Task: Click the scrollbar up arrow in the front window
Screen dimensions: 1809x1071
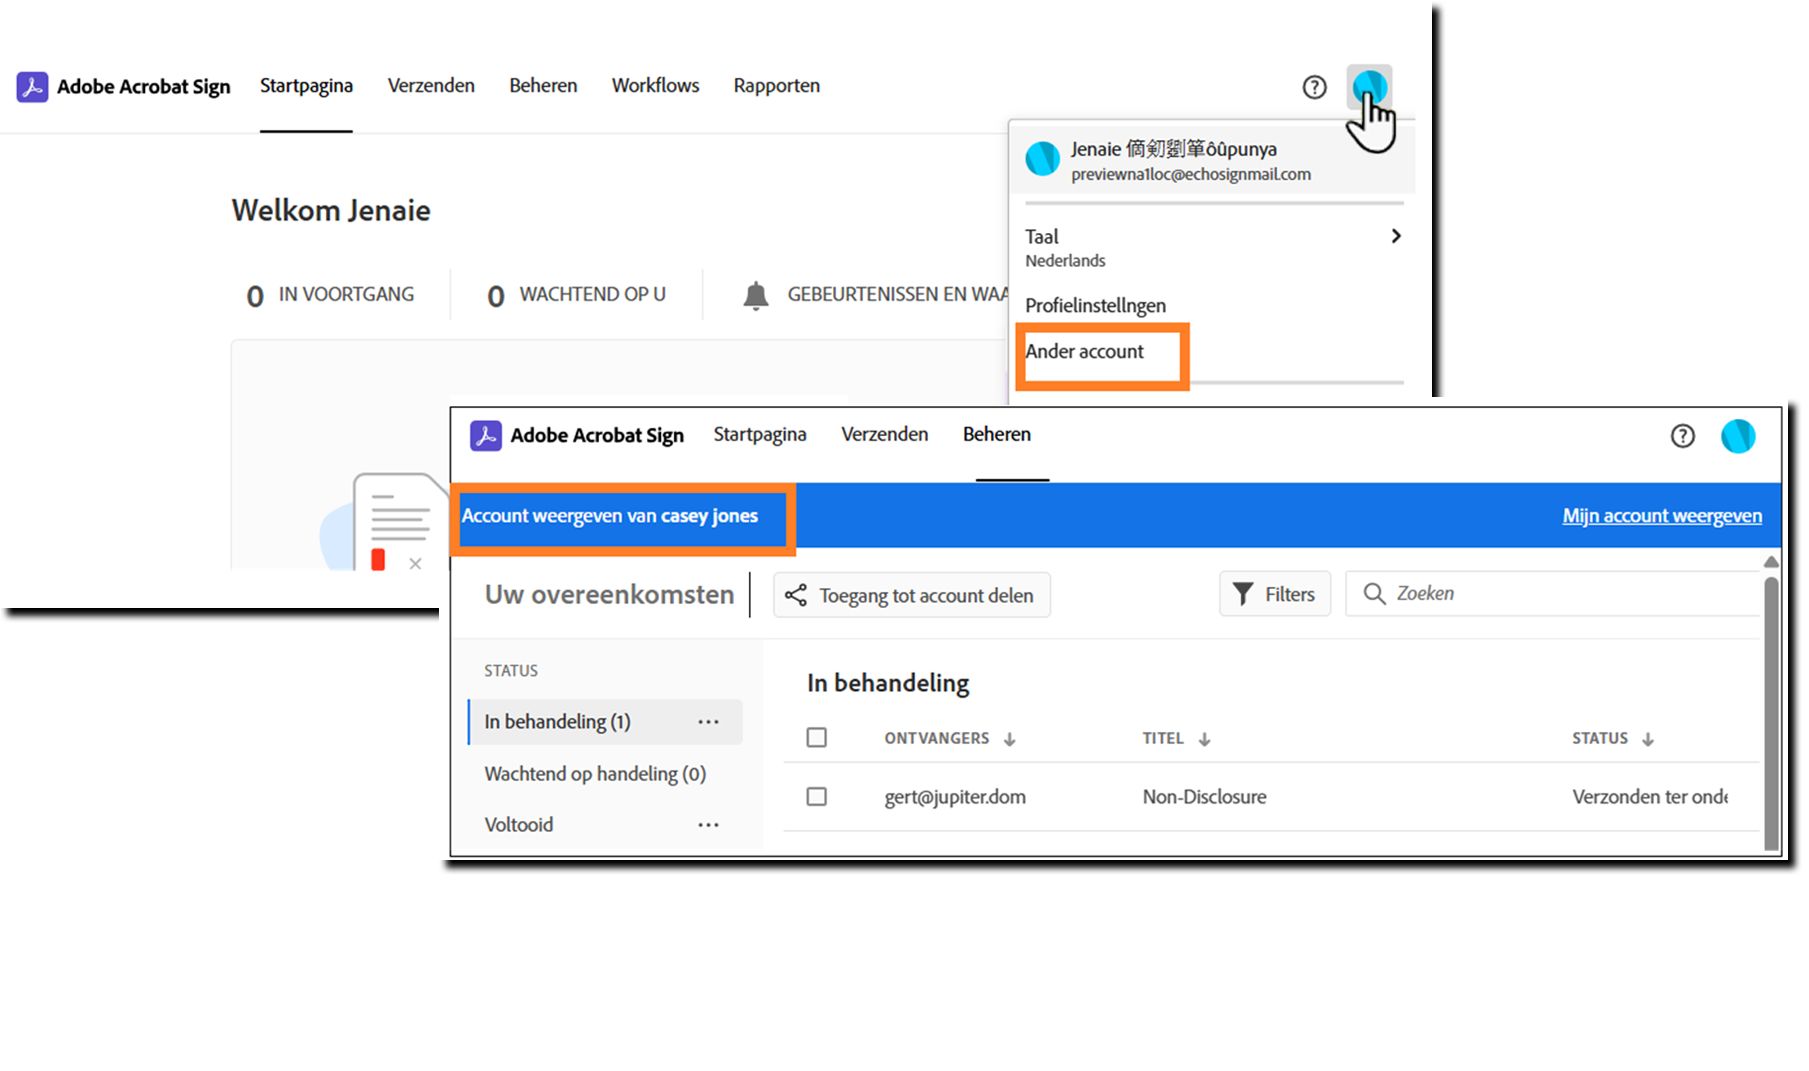Action: pyautogui.click(x=1771, y=562)
